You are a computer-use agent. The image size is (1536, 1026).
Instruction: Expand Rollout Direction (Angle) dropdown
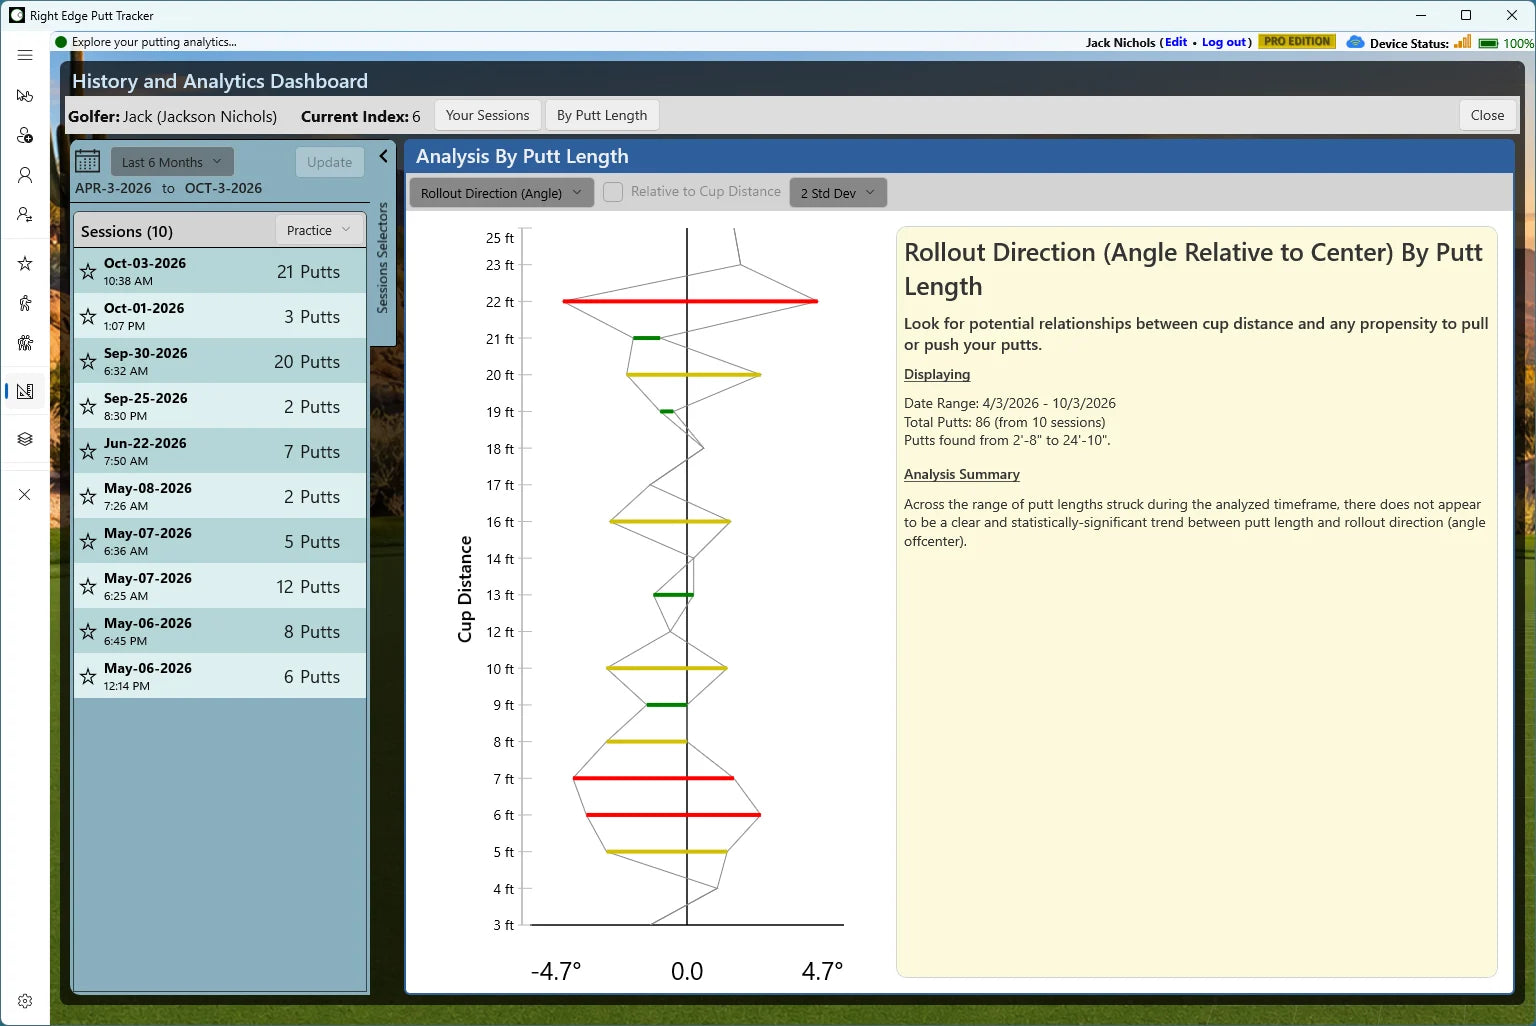click(501, 193)
